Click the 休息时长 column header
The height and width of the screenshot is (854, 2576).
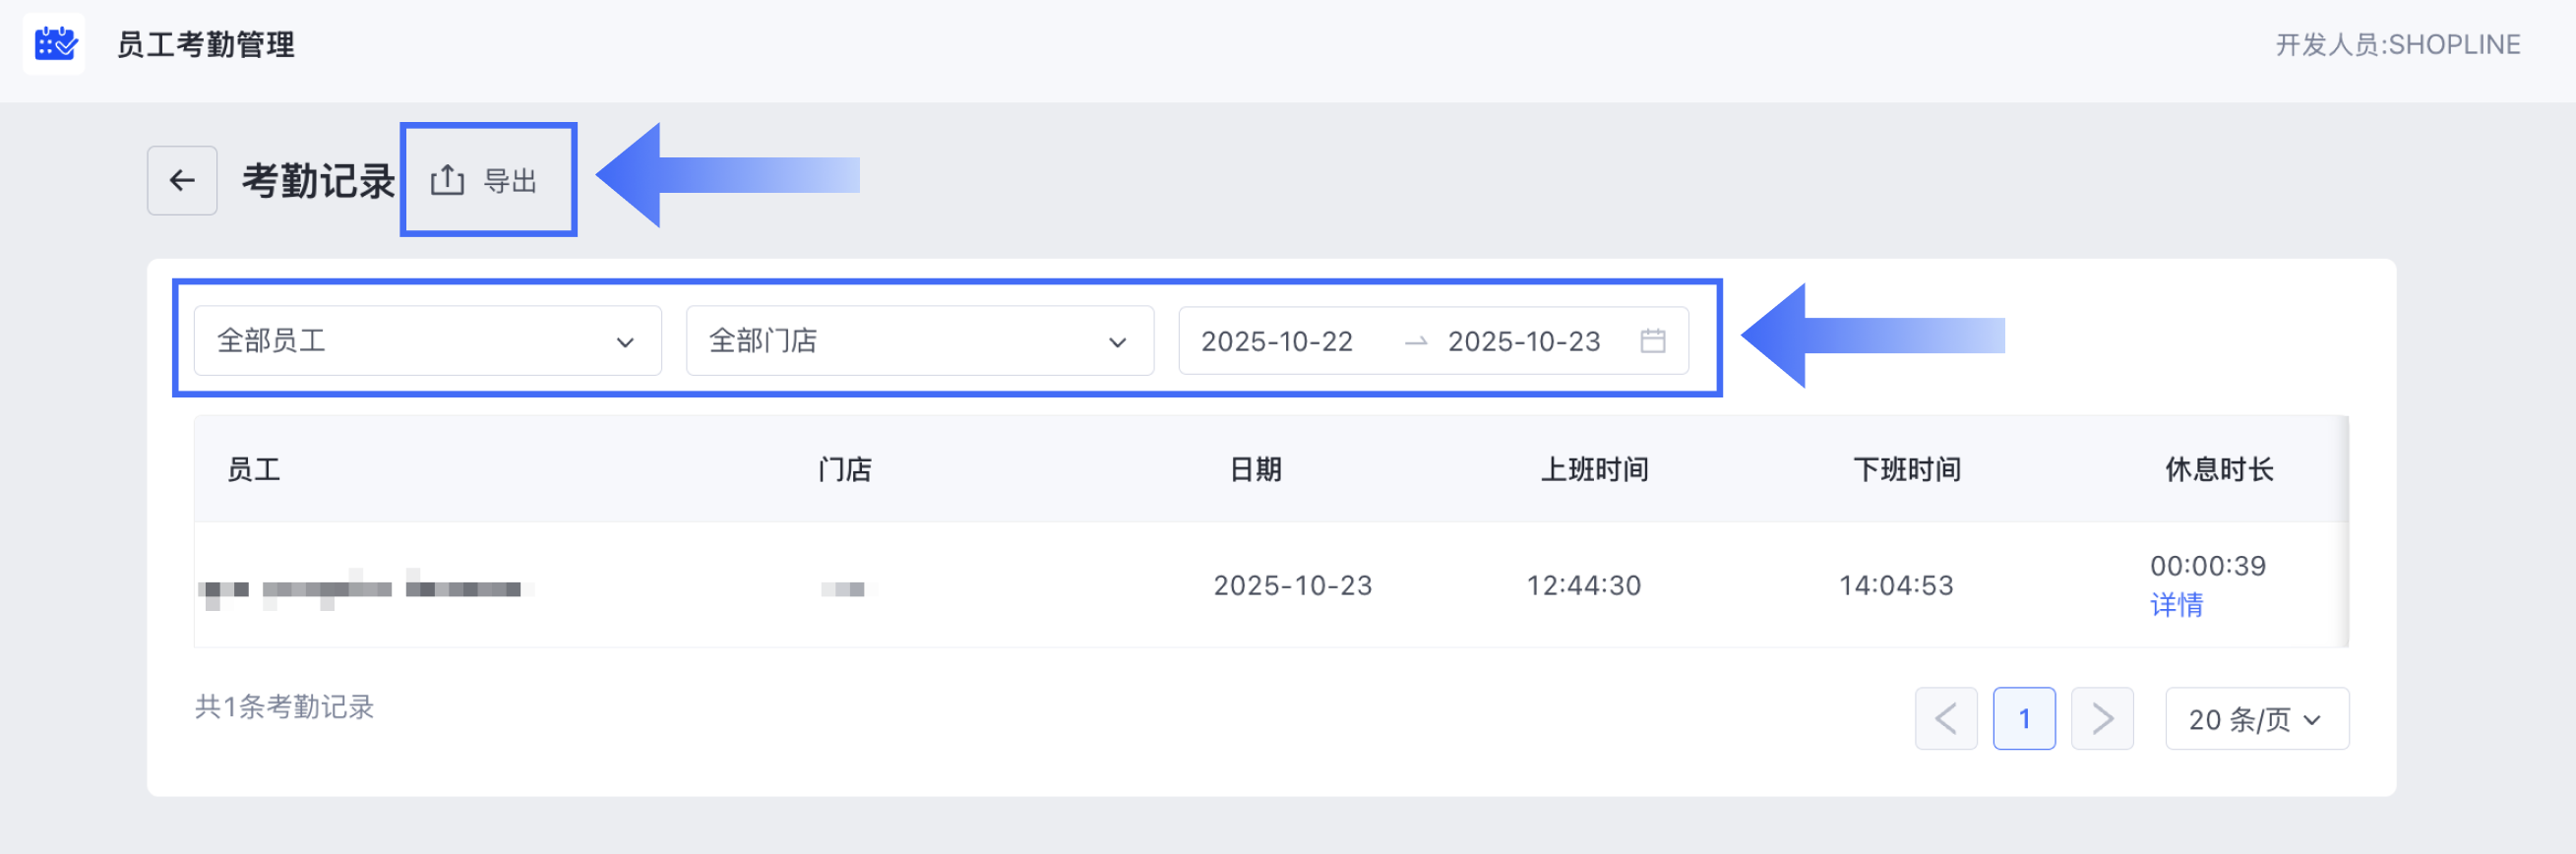[x=2218, y=469]
